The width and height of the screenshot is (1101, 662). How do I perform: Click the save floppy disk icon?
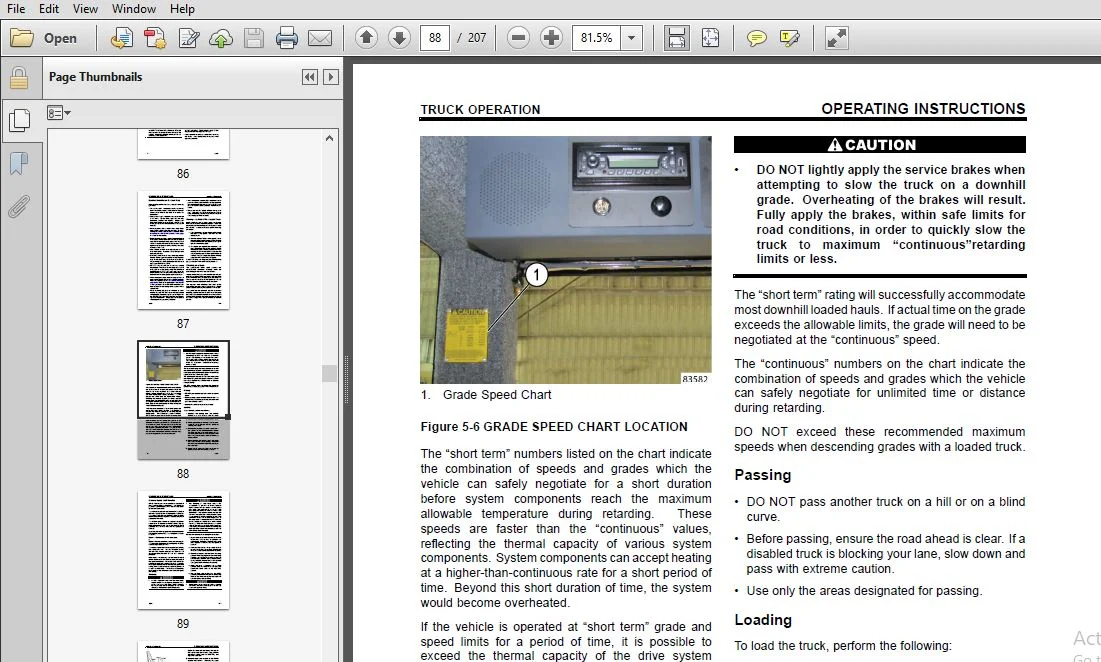(253, 38)
